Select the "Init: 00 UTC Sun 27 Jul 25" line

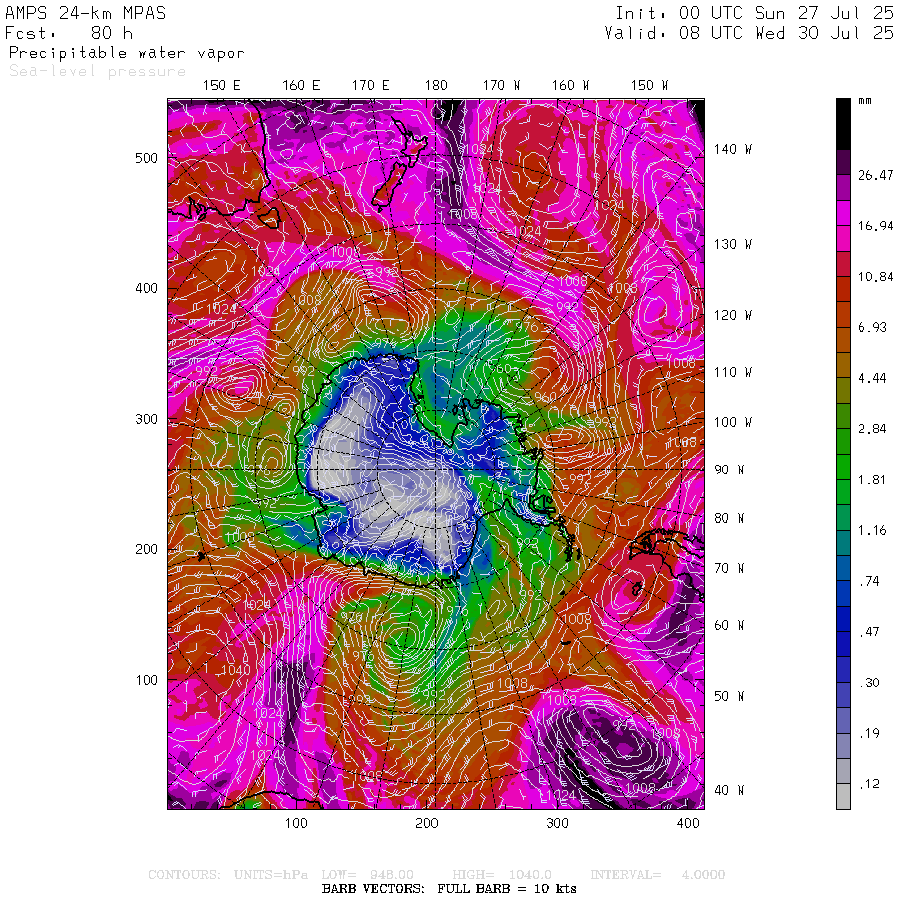[754, 13]
